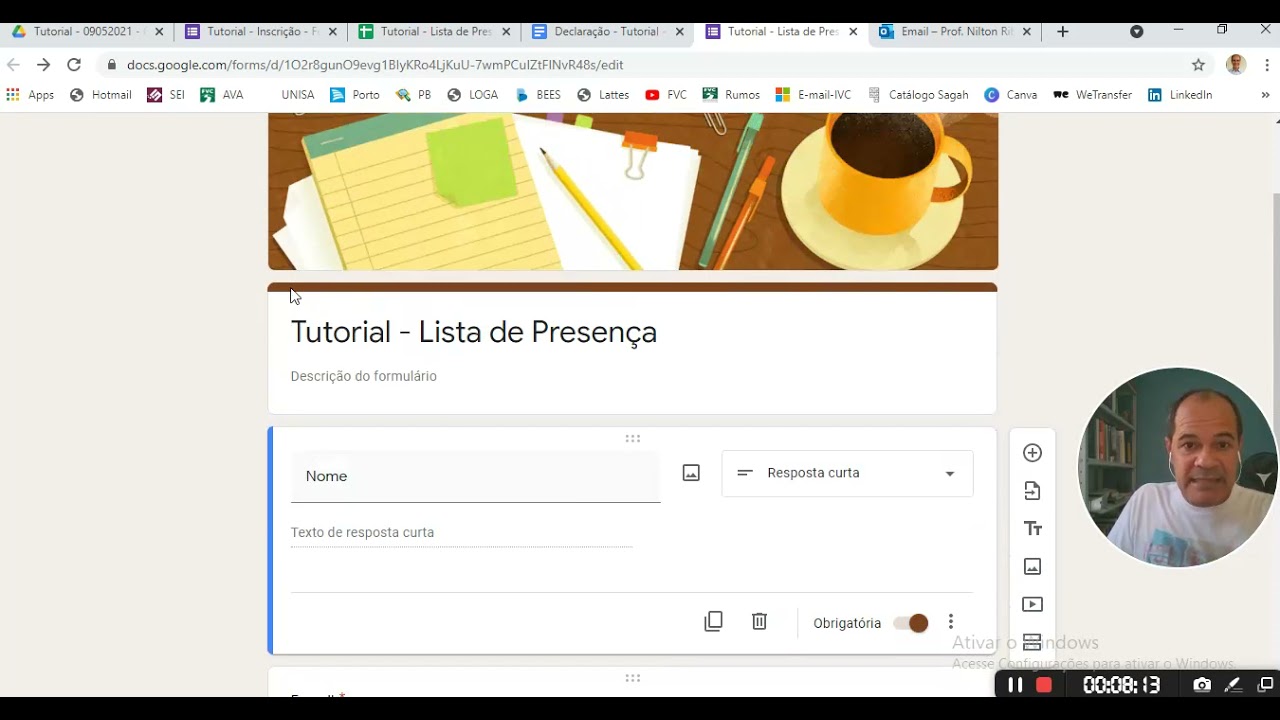Image resolution: width=1280 pixels, height=720 pixels.
Task: Switch to Declaração - Tutorial Docs tab
Action: click(608, 32)
